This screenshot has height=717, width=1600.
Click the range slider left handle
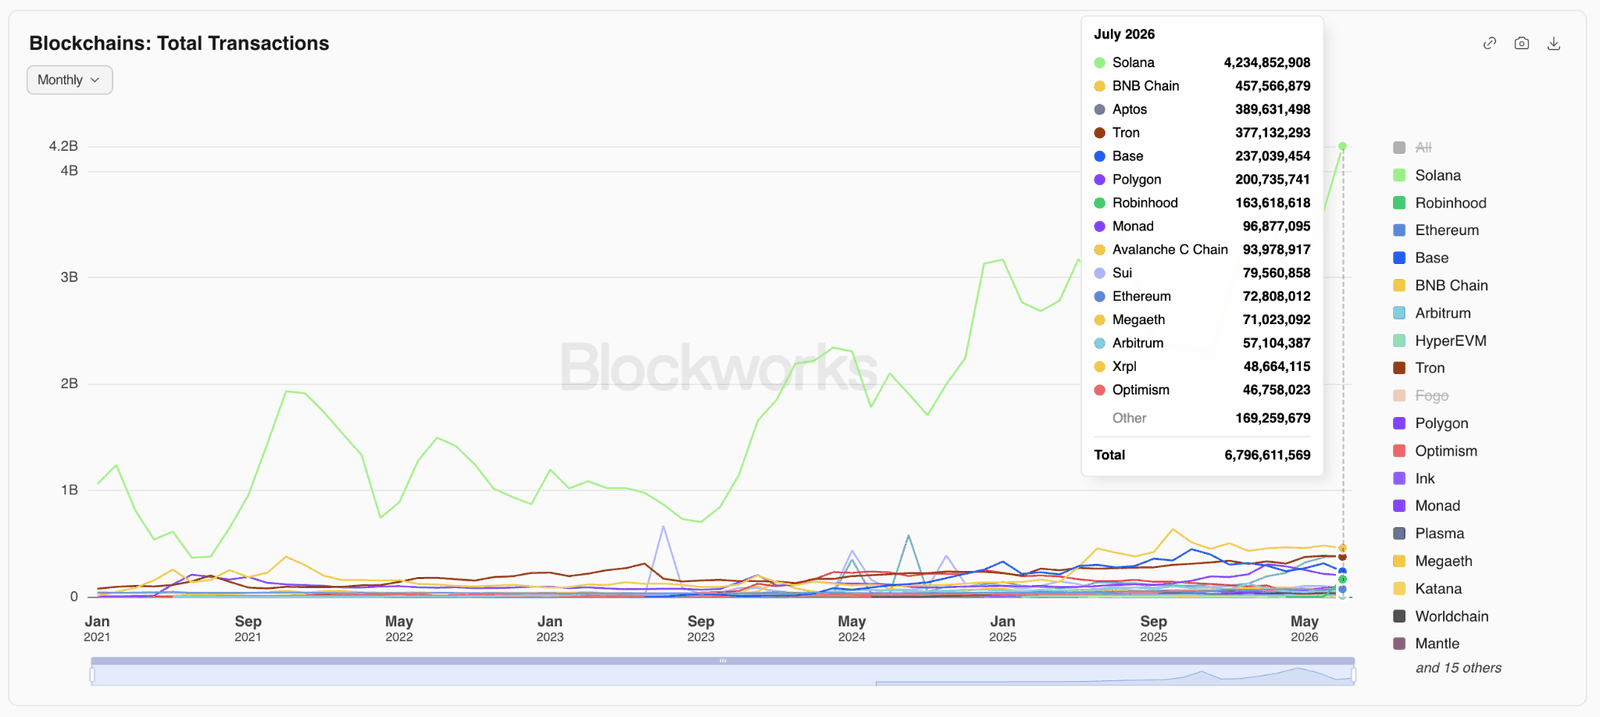(x=92, y=675)
